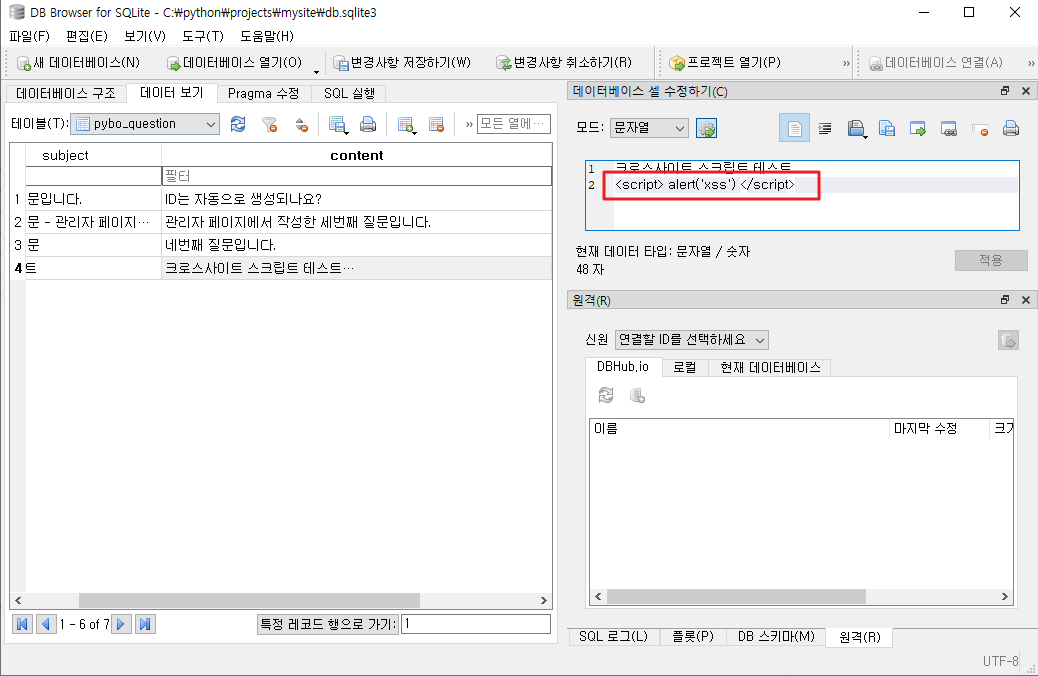Viewport: 1038px width, 676px height.
Task: Click the print icon in cell editor
Action: pyautogui.click(x=1010, y=128)
